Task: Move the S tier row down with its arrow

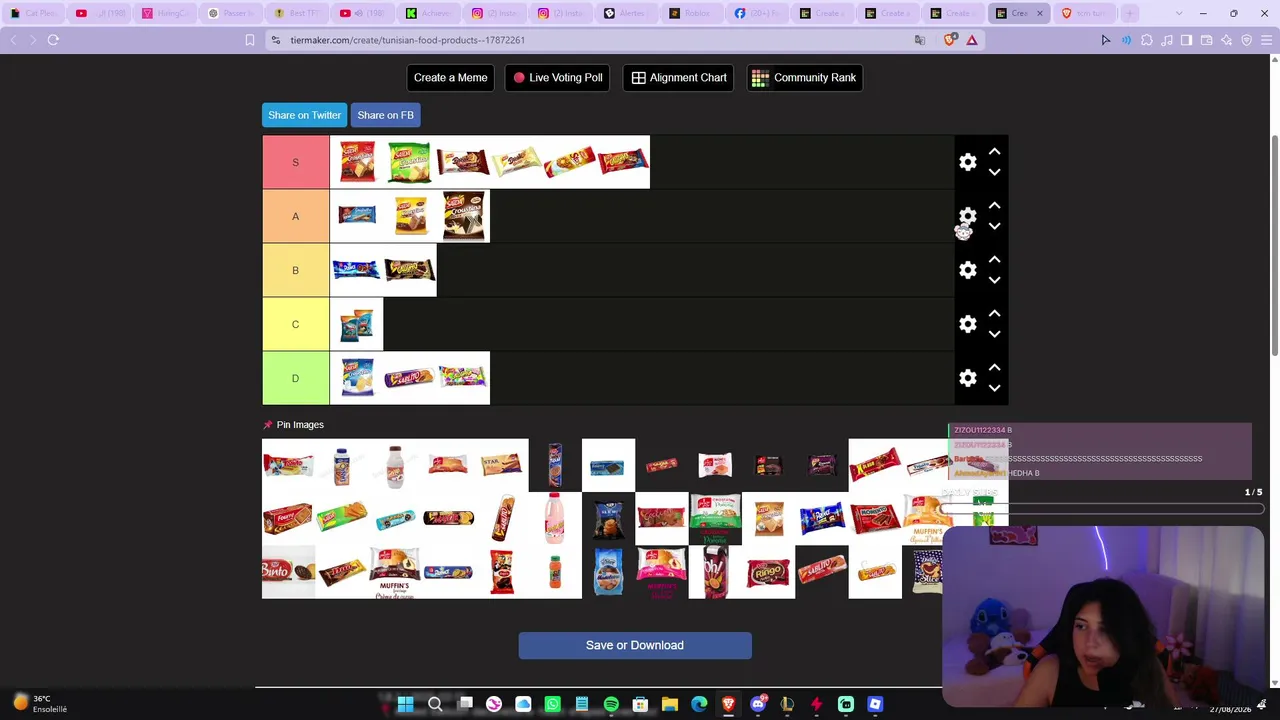Action: point(994,173)
